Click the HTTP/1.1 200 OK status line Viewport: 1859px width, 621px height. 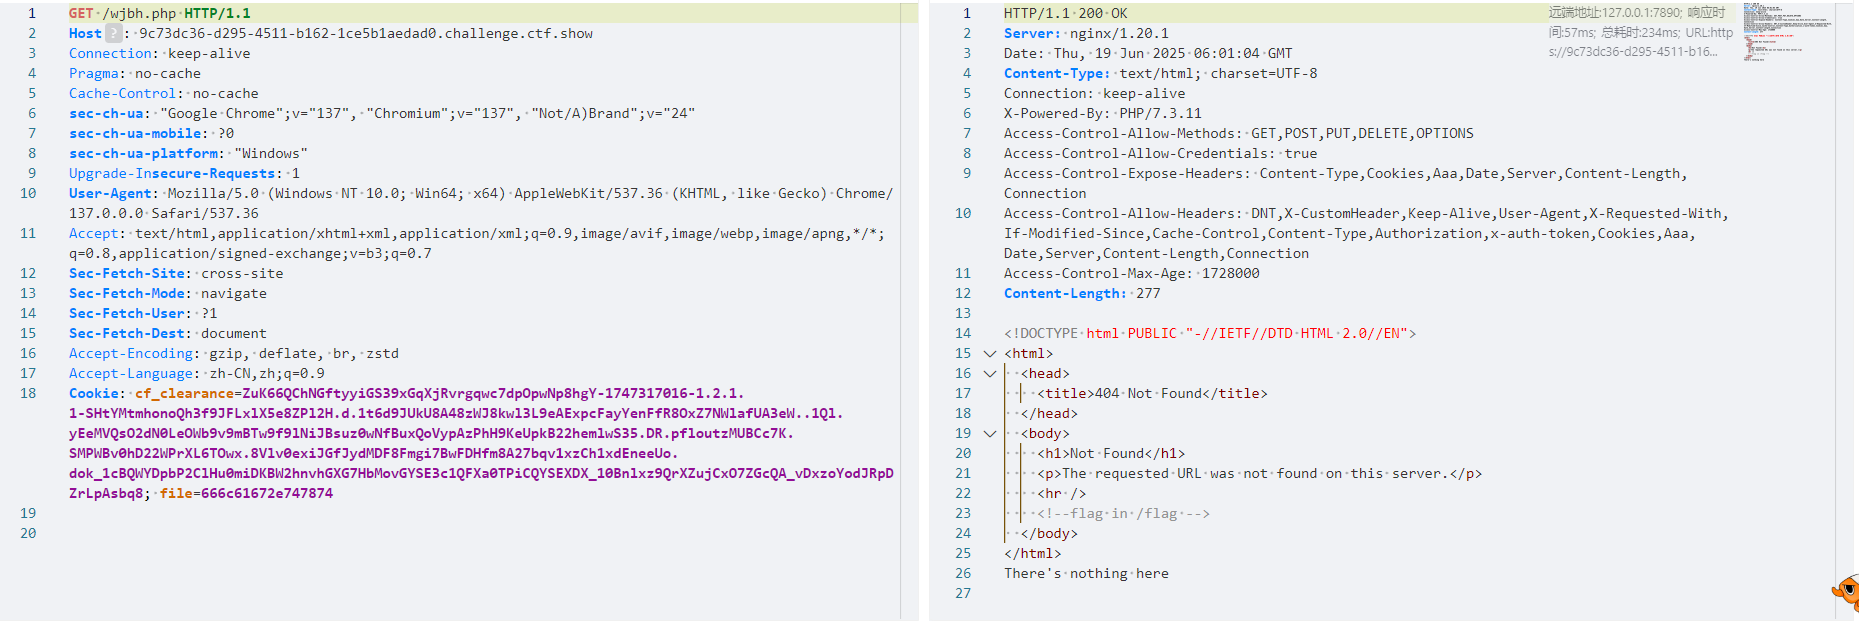[x=1065, y=13]
